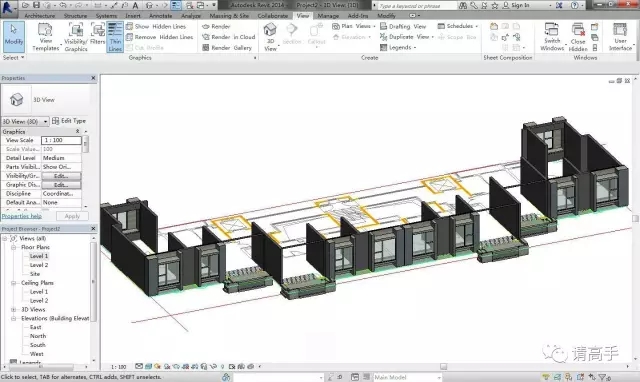This screenshot has height=382, width=640.
Task: Click the Render tool
Action: click(216, 26)
